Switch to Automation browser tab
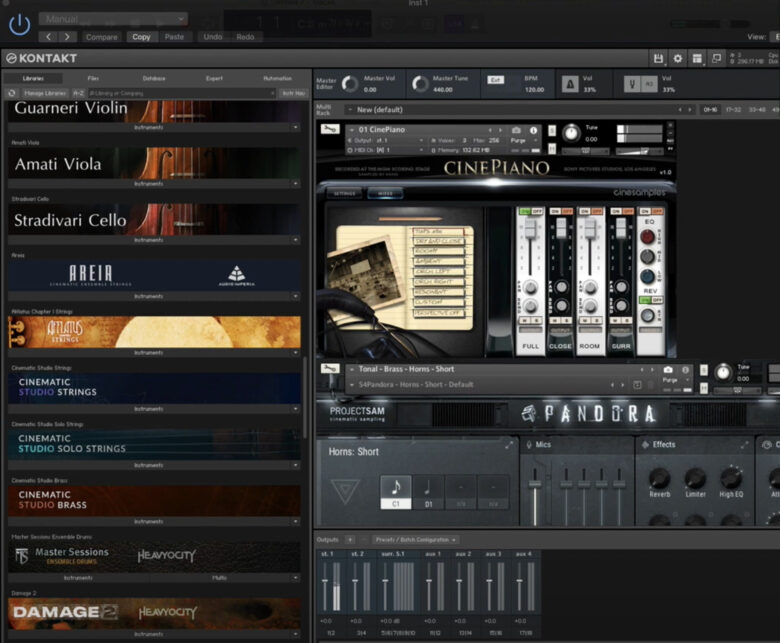The width and height of the screenshot is (780, 643). (278, 78)
